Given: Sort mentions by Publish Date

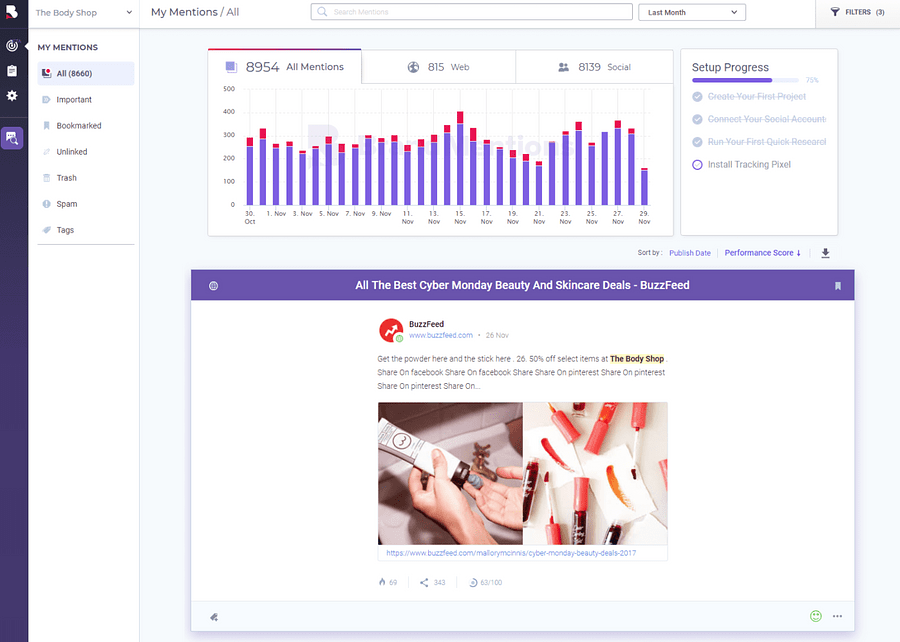Looking at the screenshot, I should click(x=689, y=253).
